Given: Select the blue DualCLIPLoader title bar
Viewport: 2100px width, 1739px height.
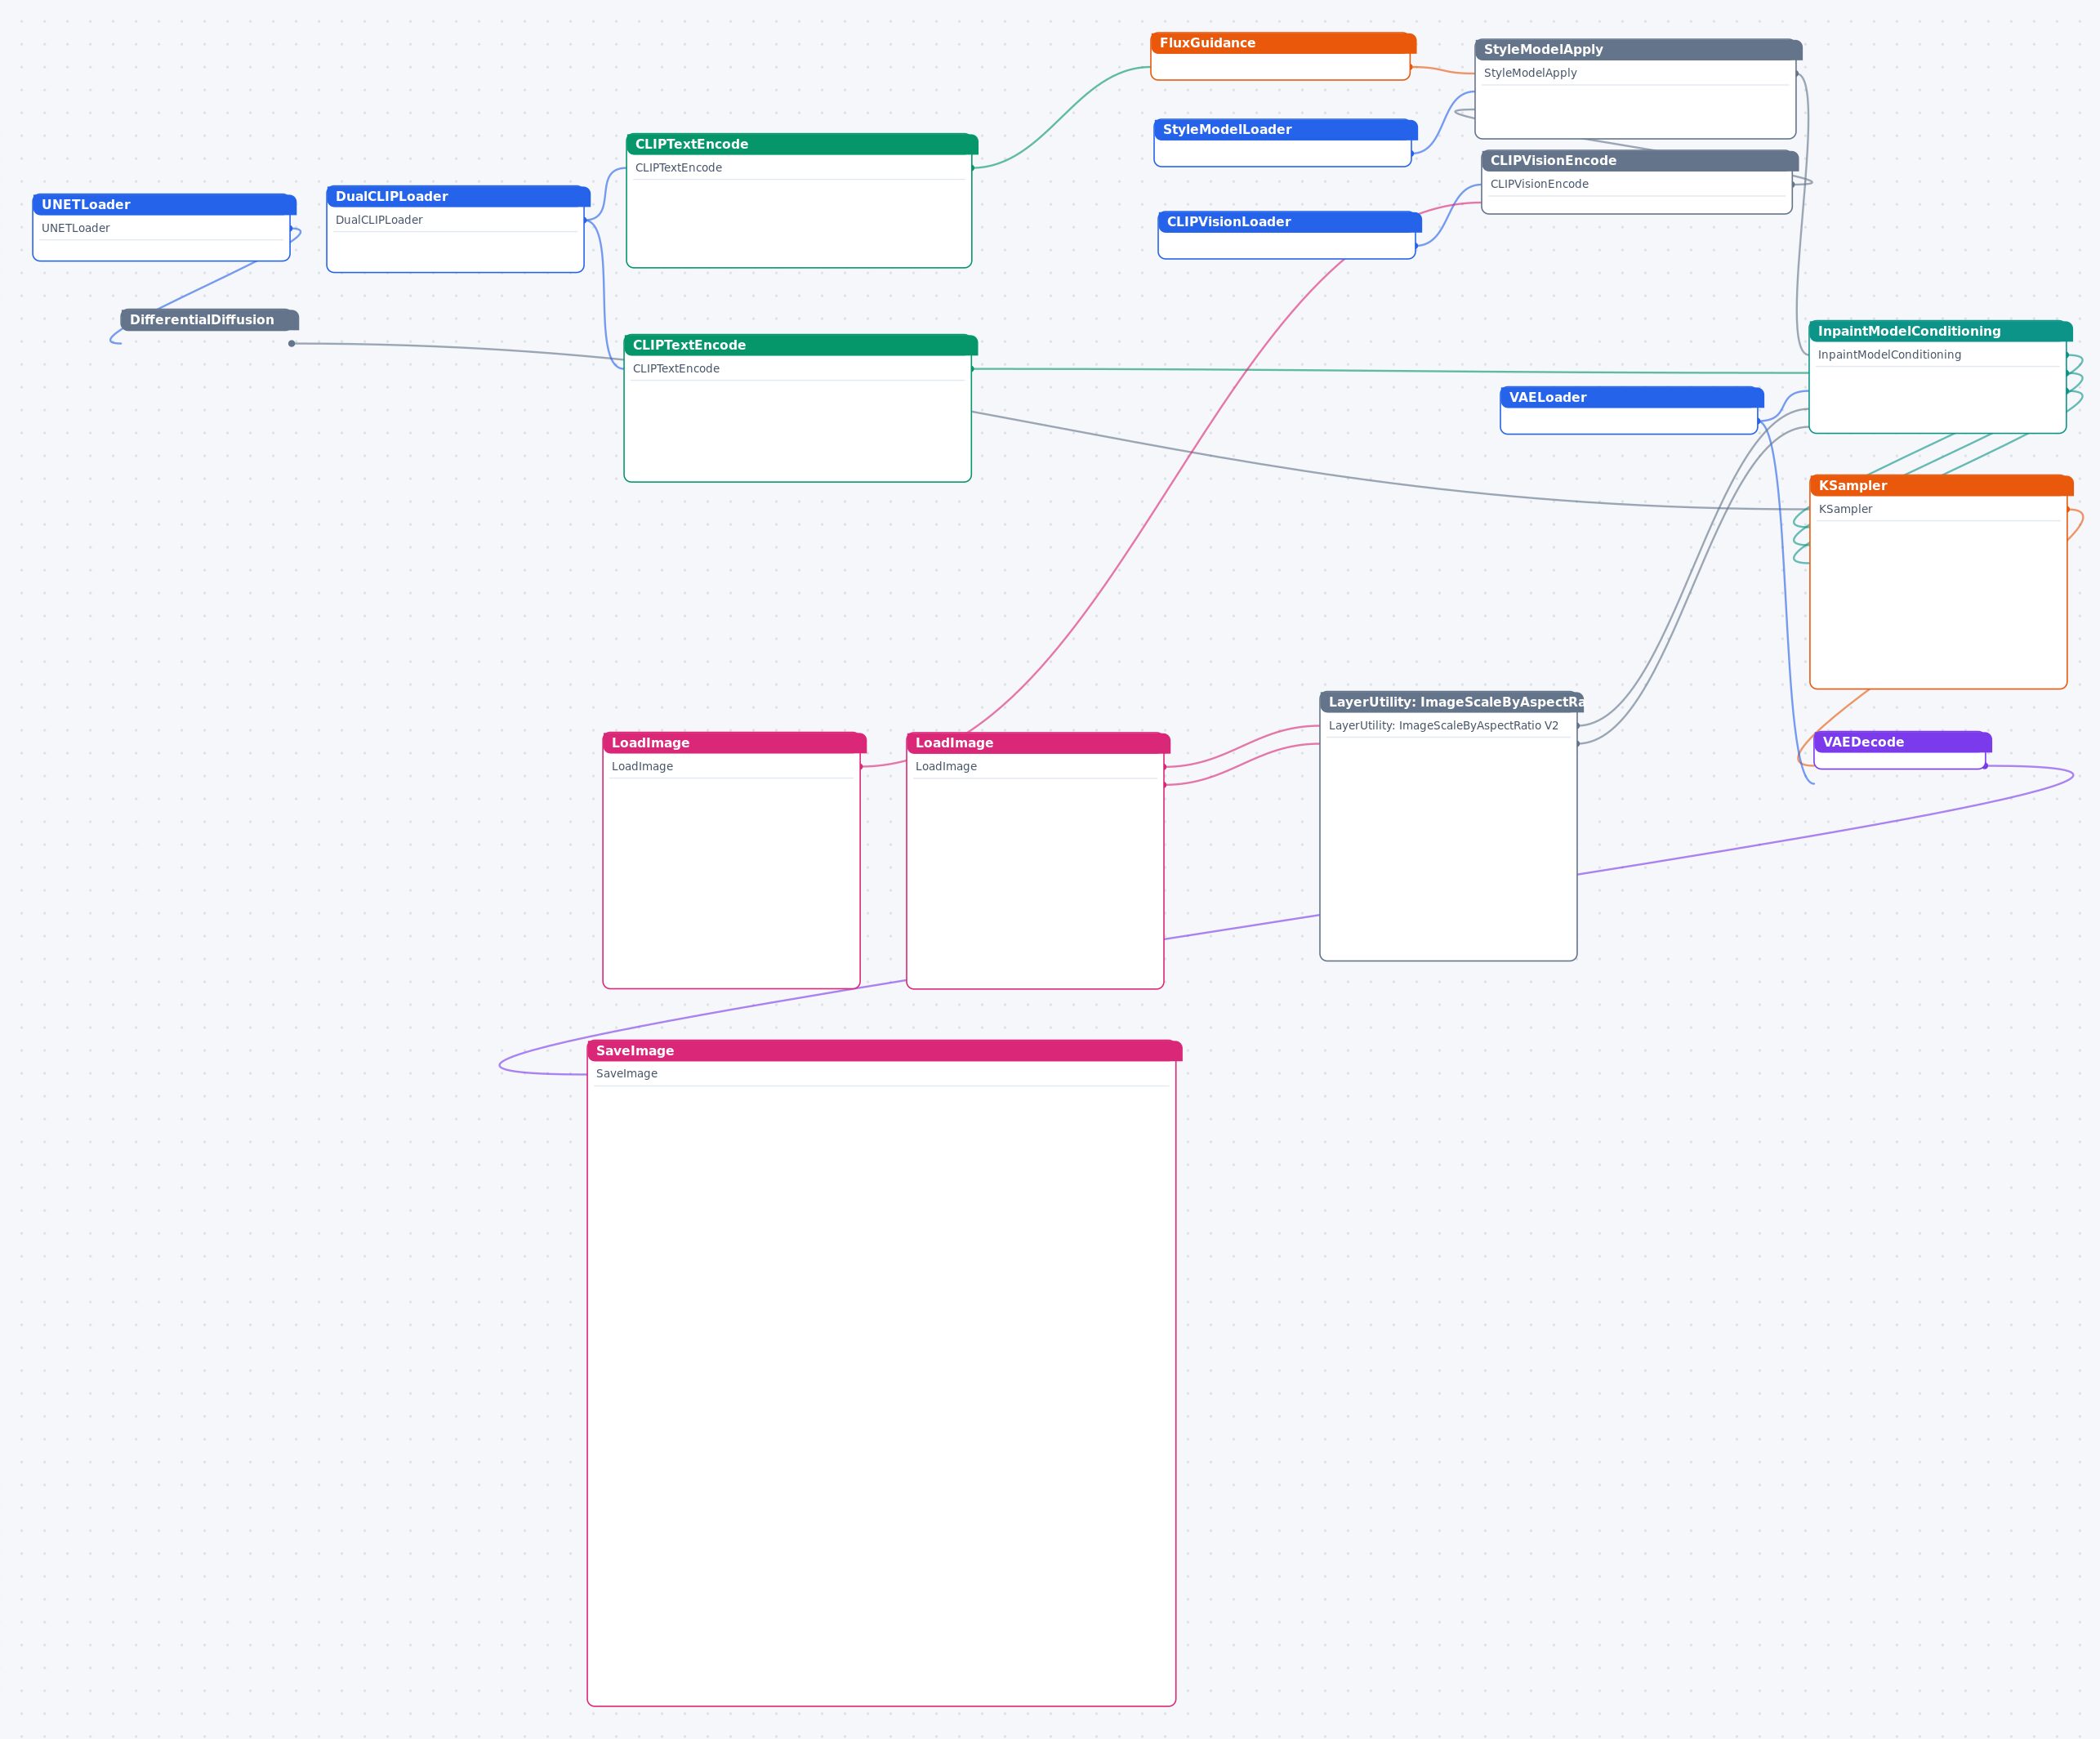Looking at the screenshot, I should point(458,196).
